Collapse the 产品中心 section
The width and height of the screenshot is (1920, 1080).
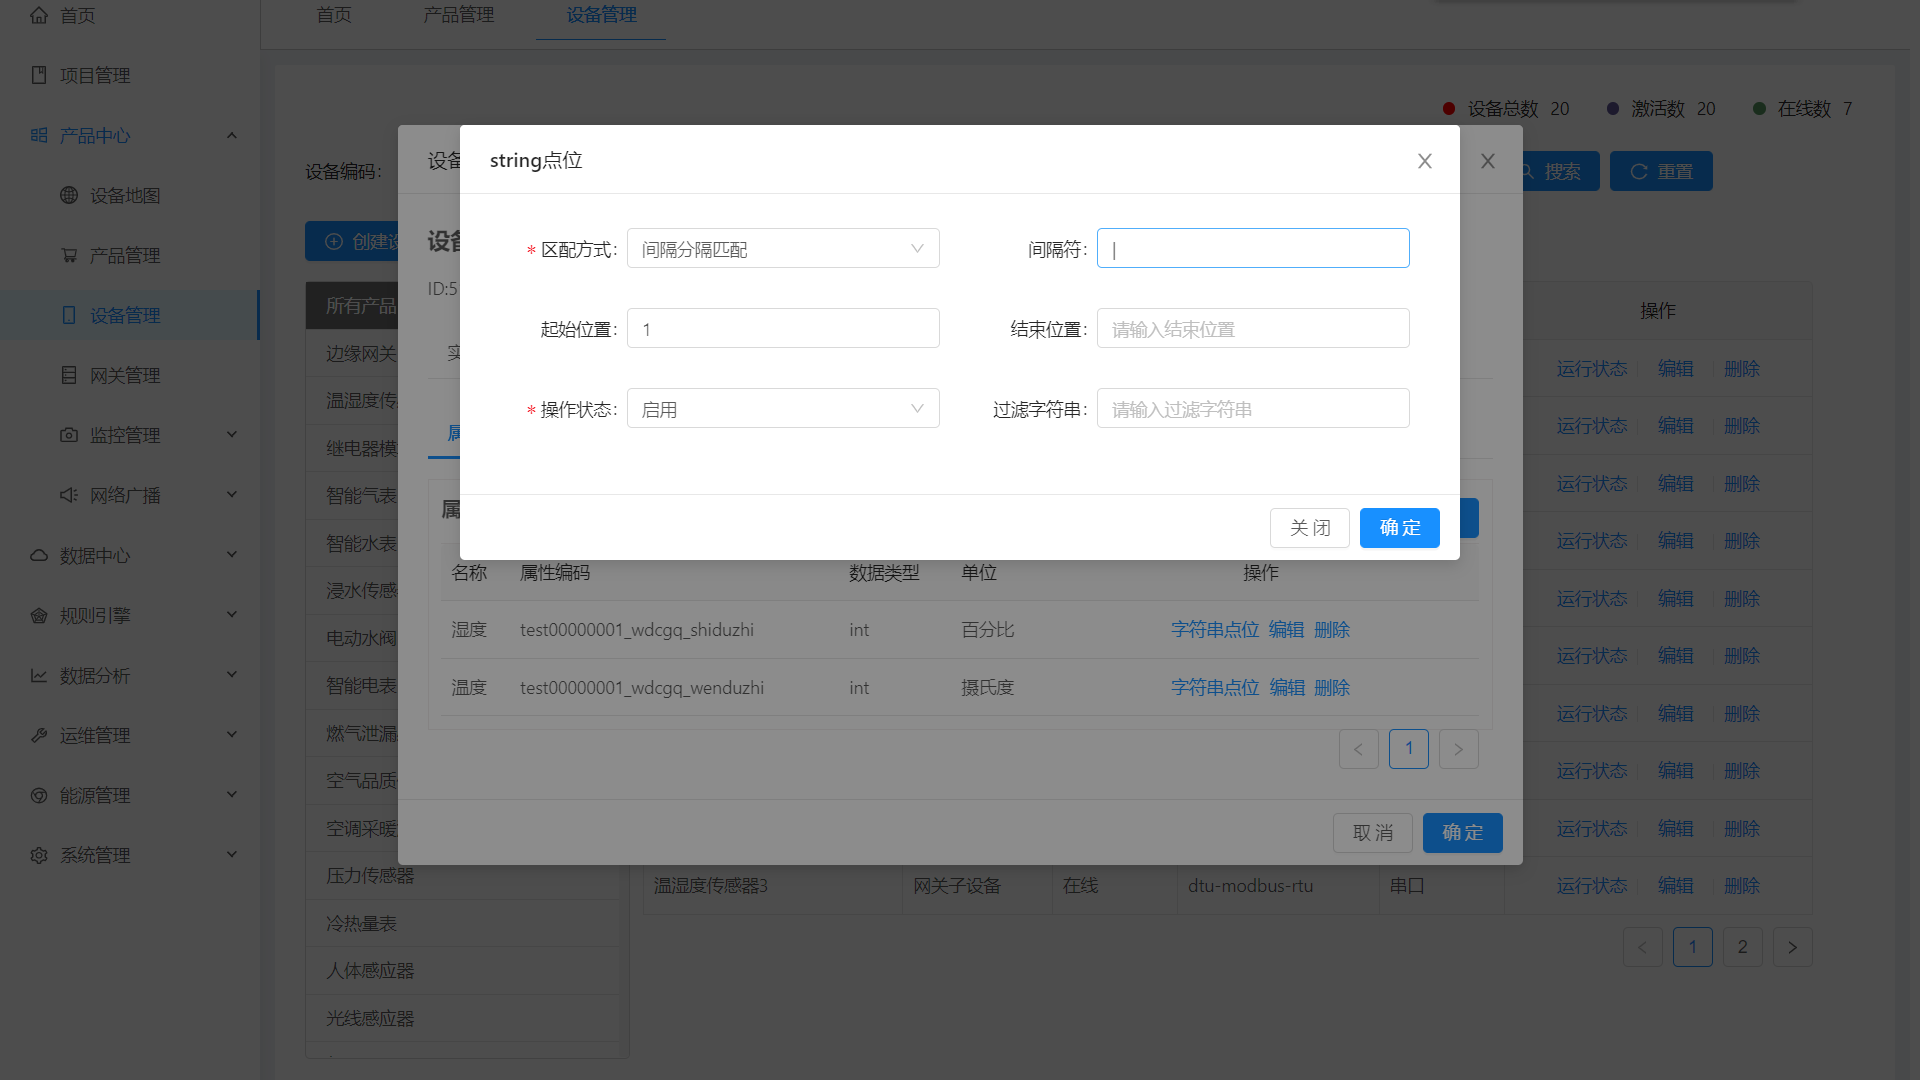(232, 135)
